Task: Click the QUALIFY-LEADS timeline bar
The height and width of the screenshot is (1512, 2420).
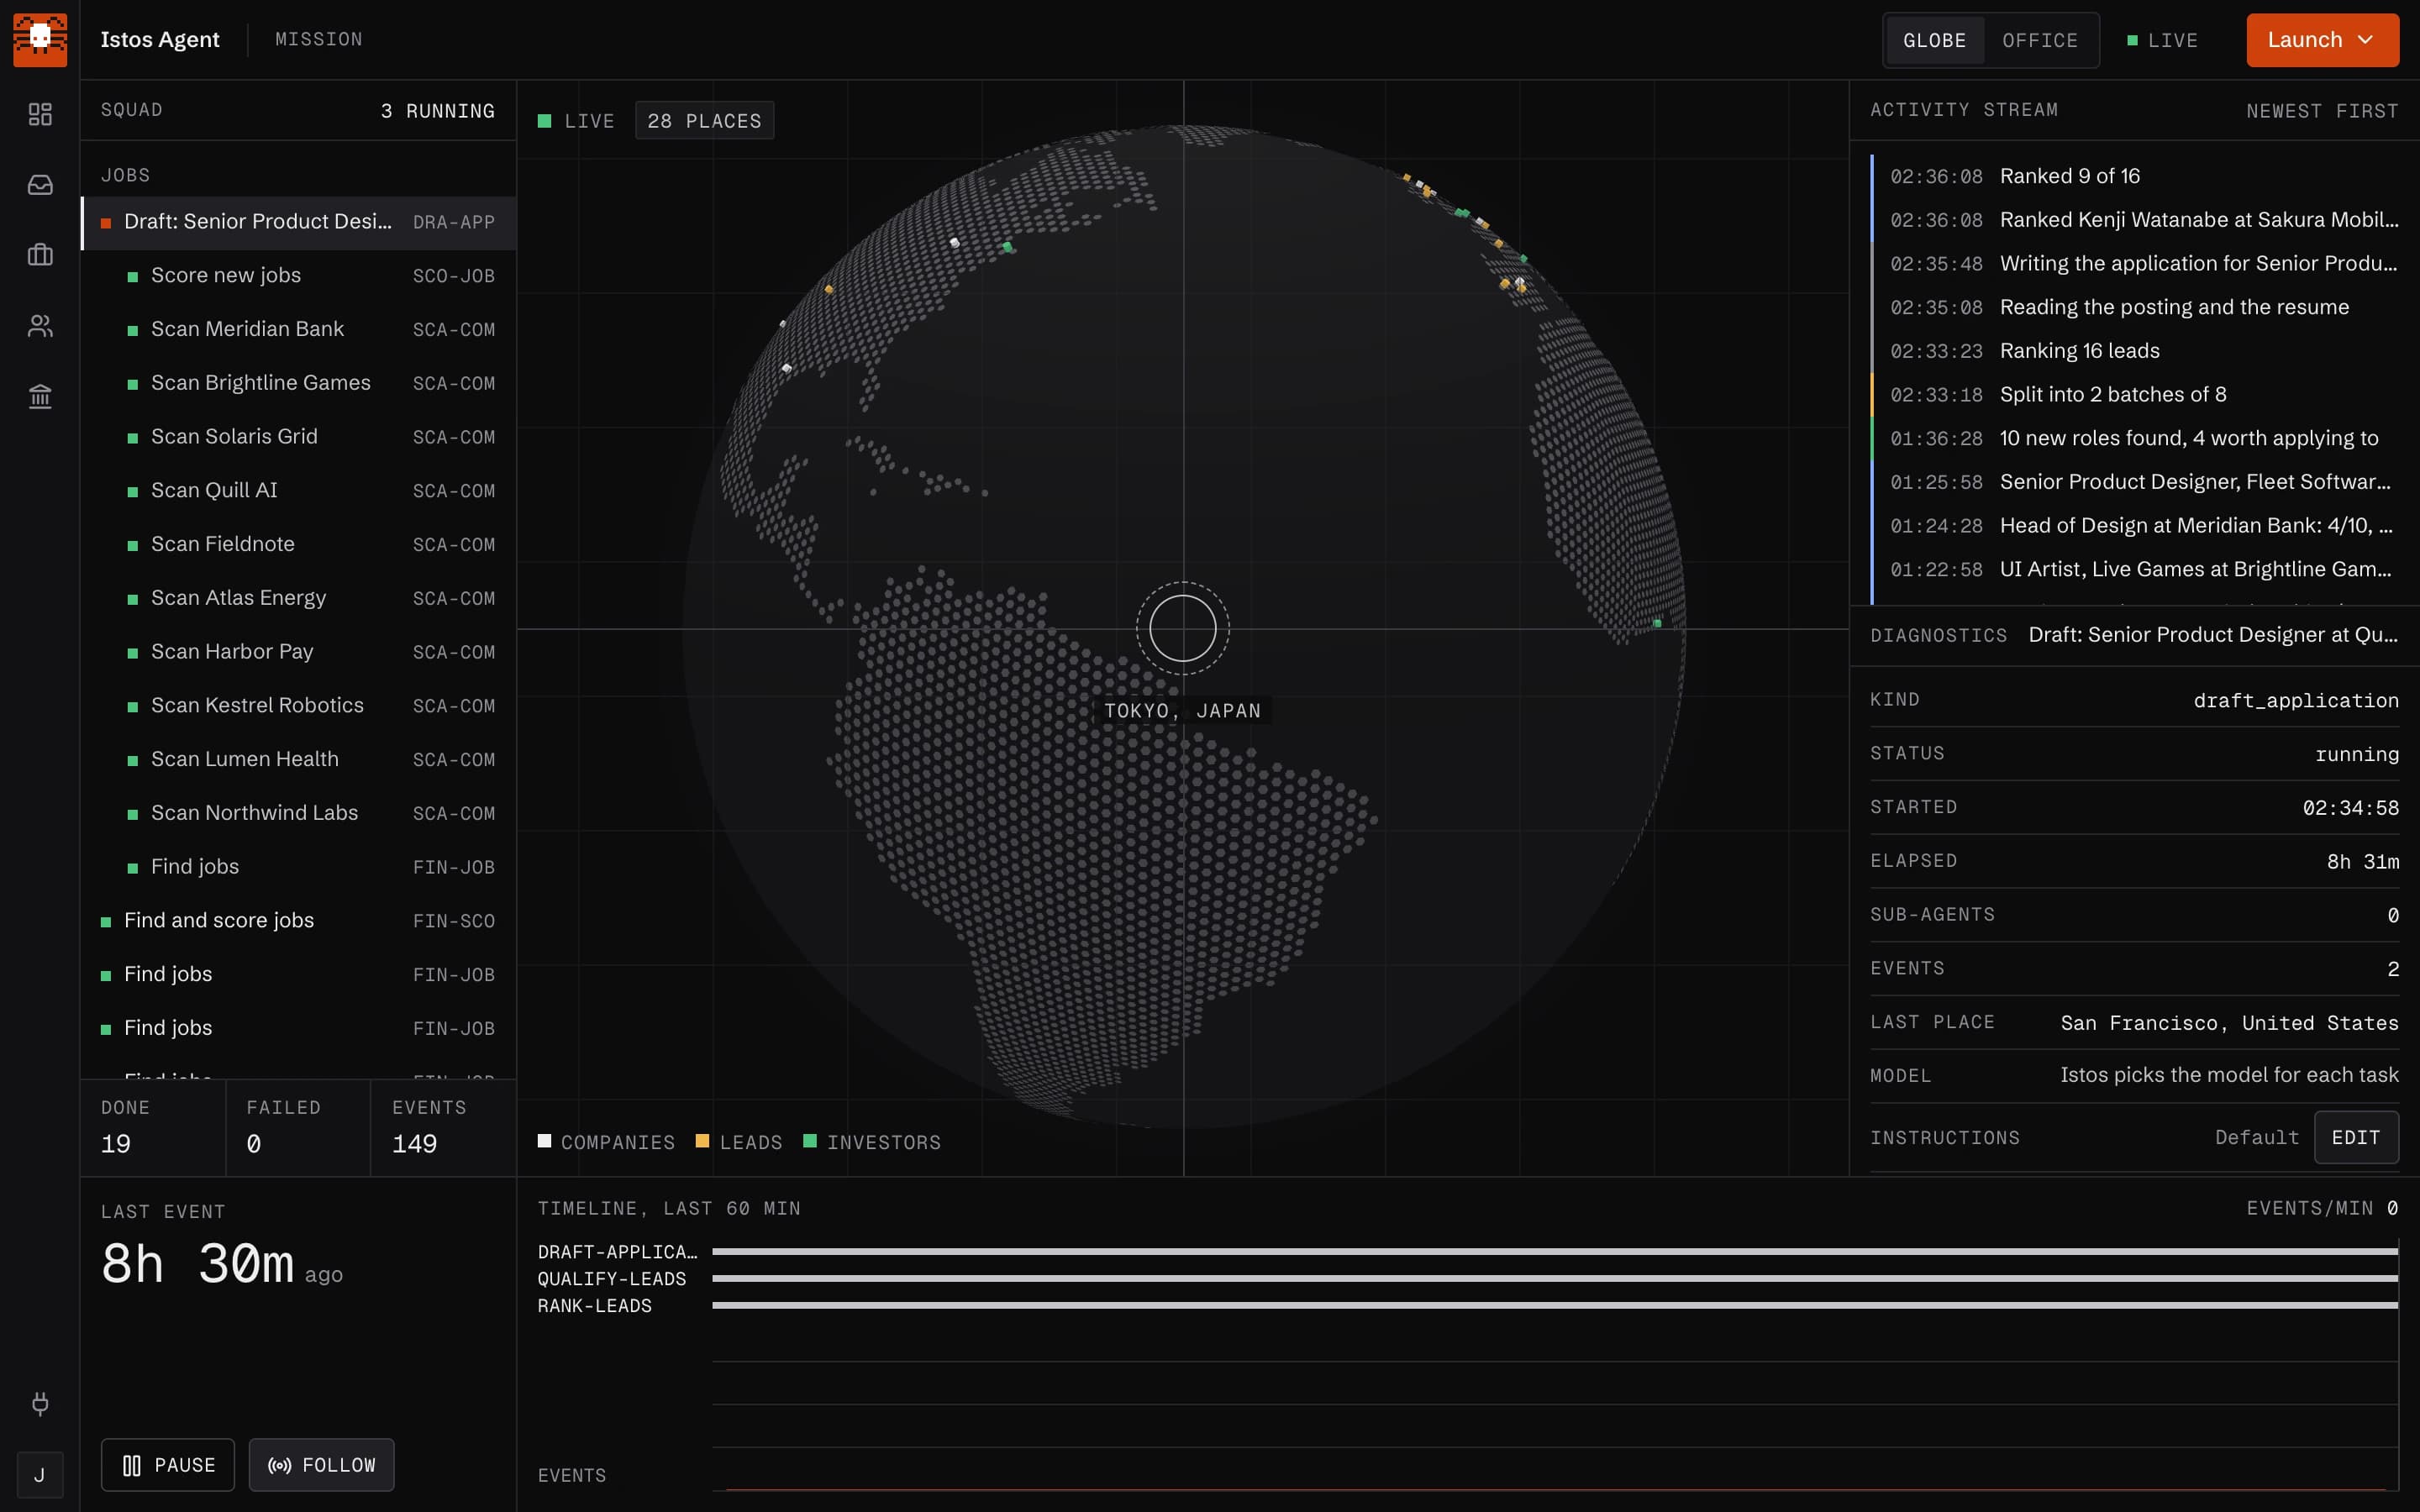Action: click(1555, 1279)
